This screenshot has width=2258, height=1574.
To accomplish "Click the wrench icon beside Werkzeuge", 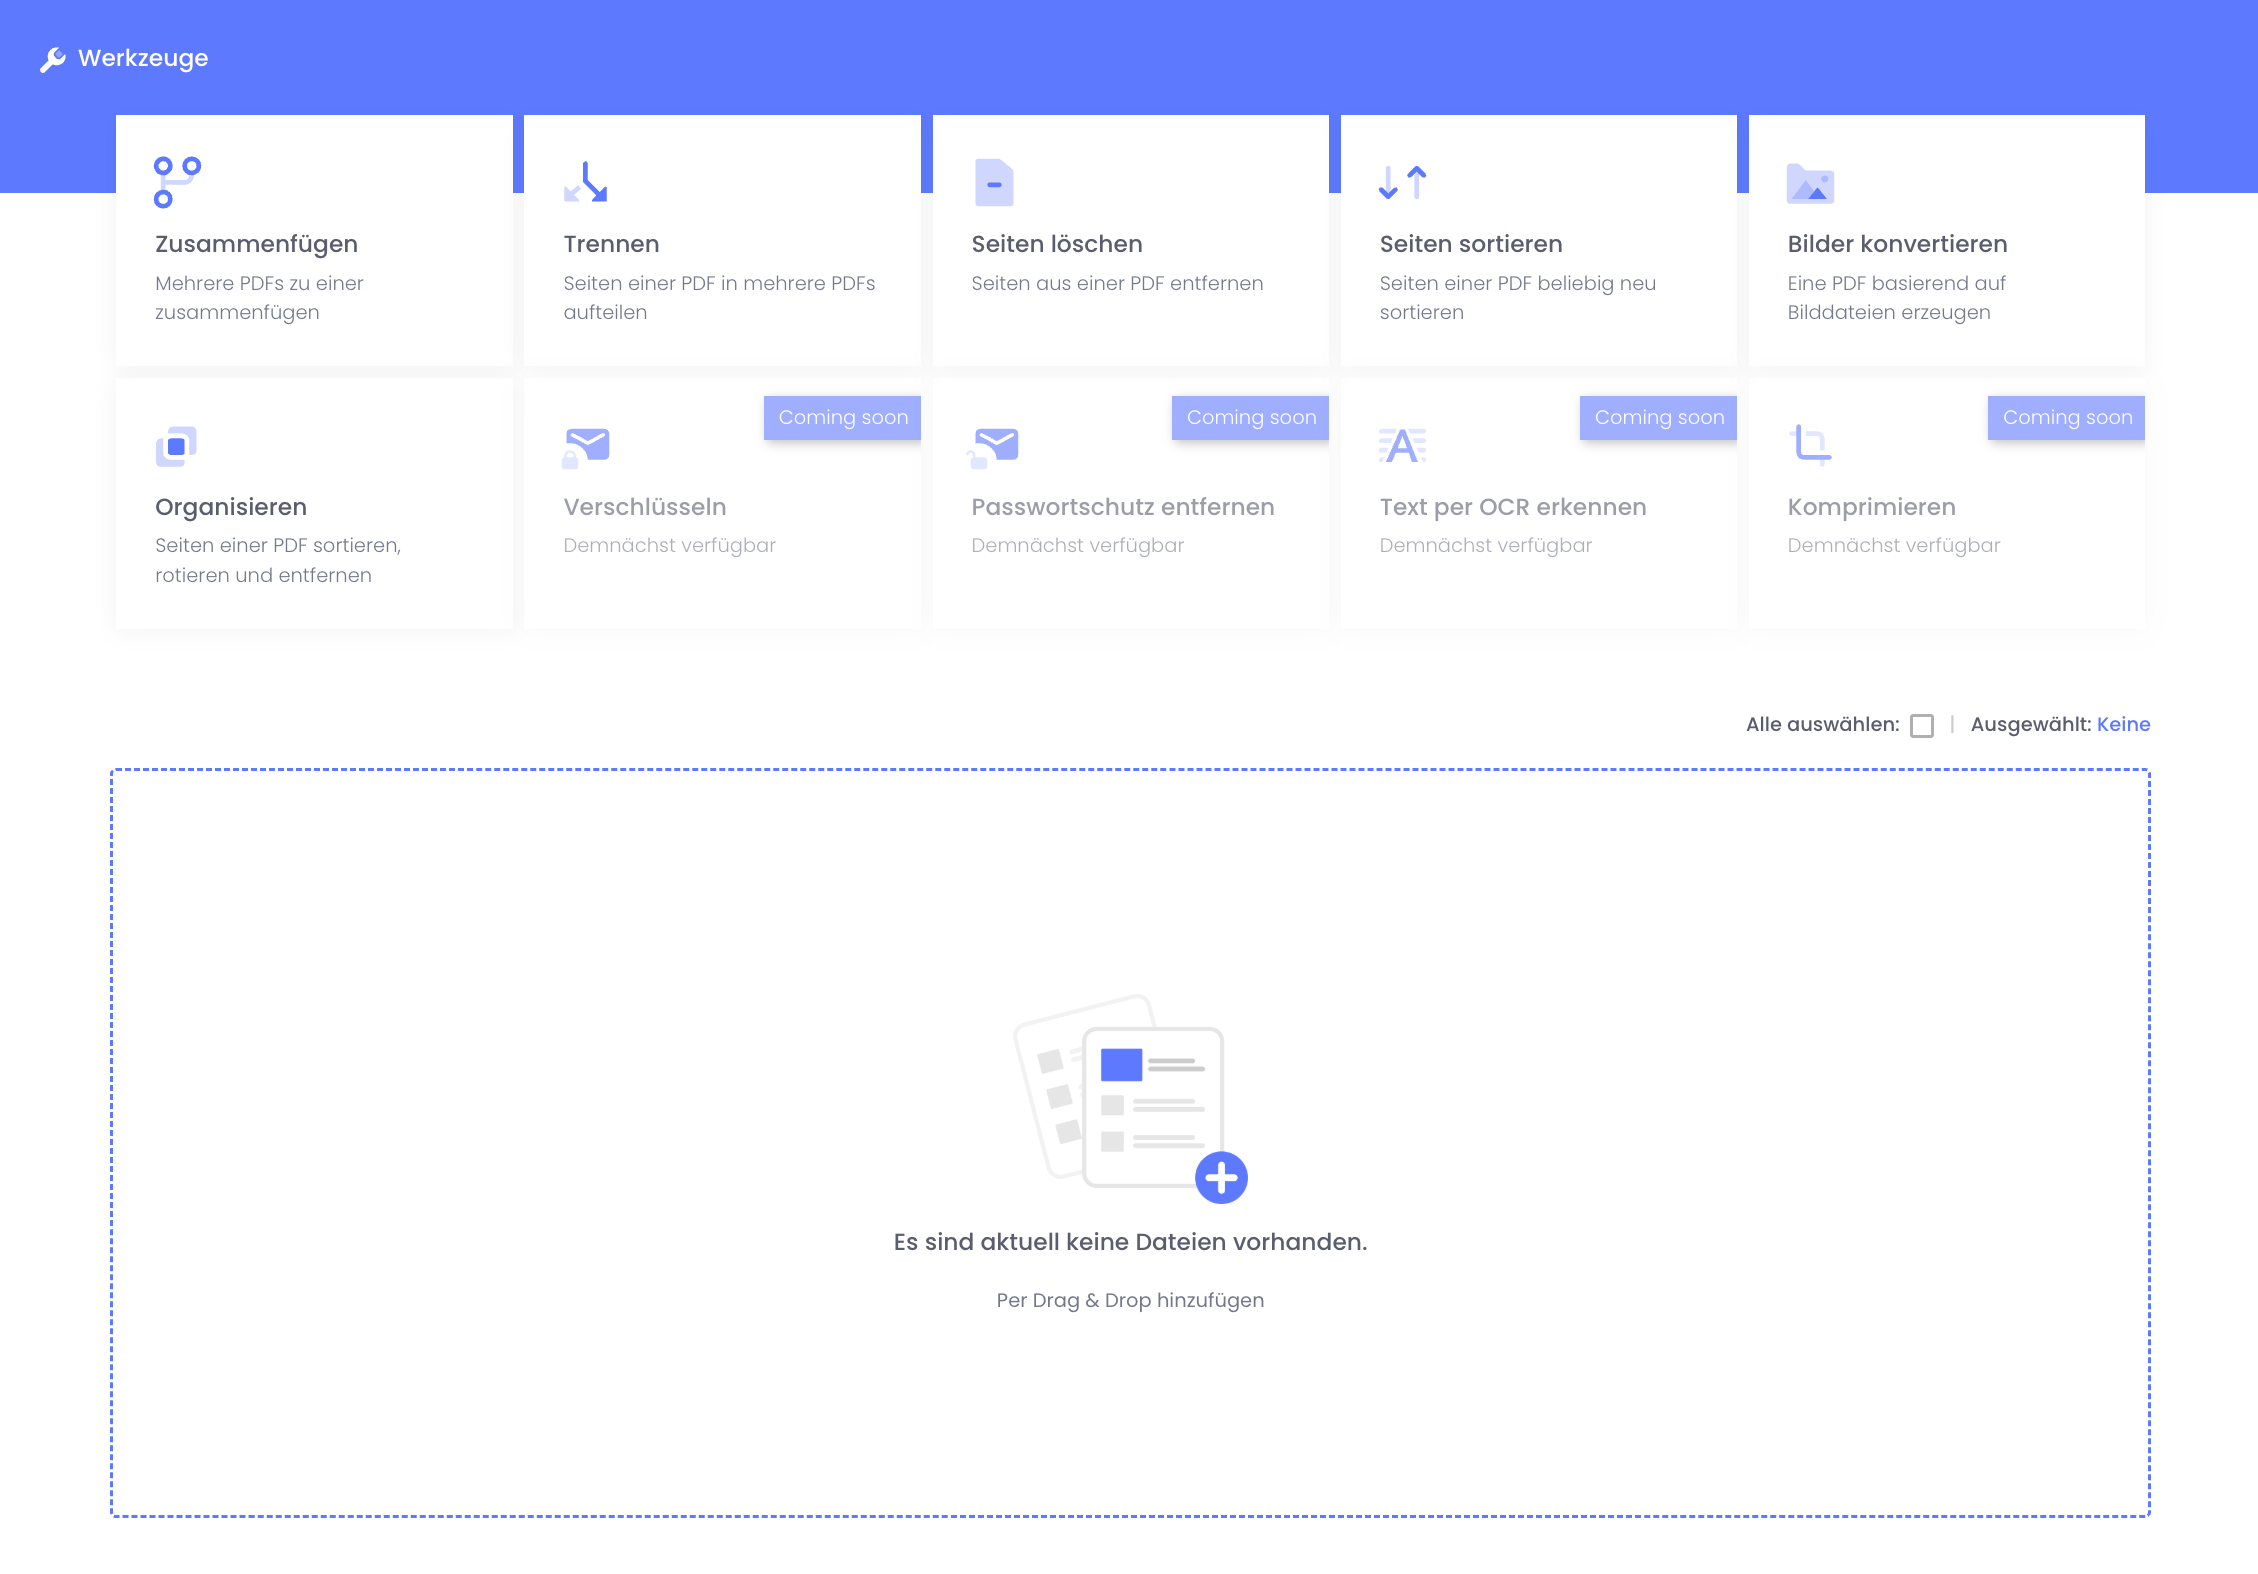I will pyautogui.click(x=52, y=59).
